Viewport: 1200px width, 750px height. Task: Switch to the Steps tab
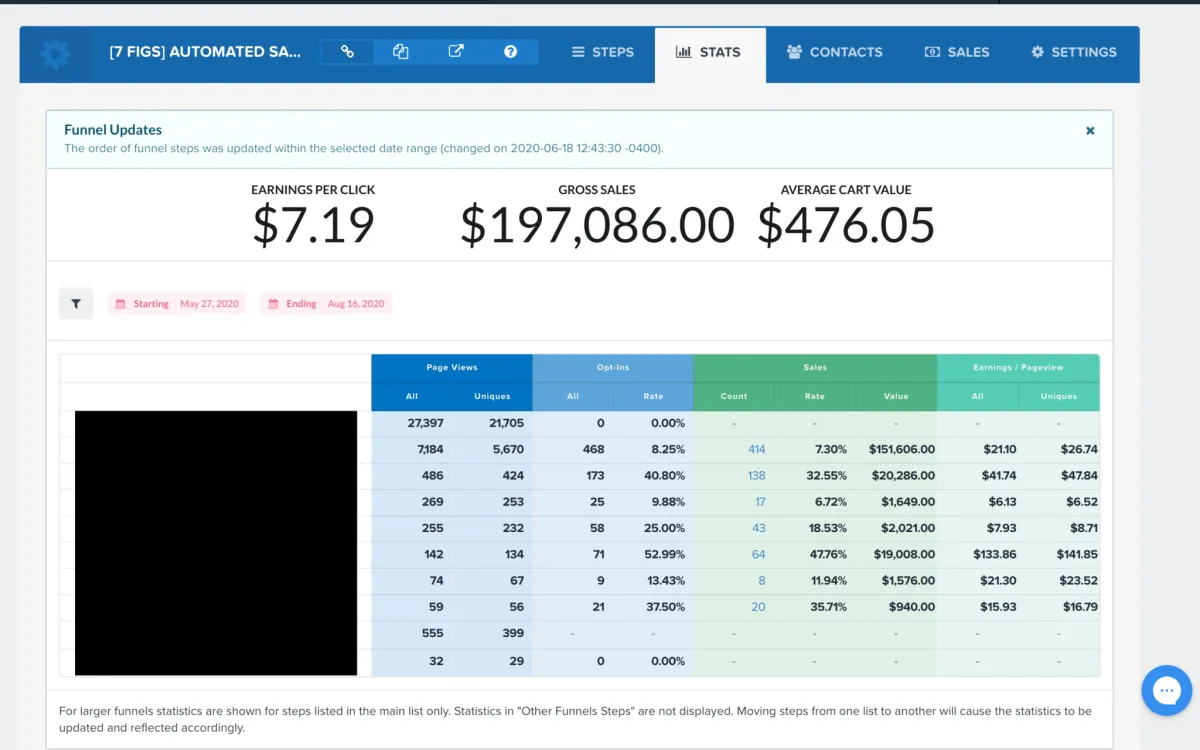click(603, 52)
